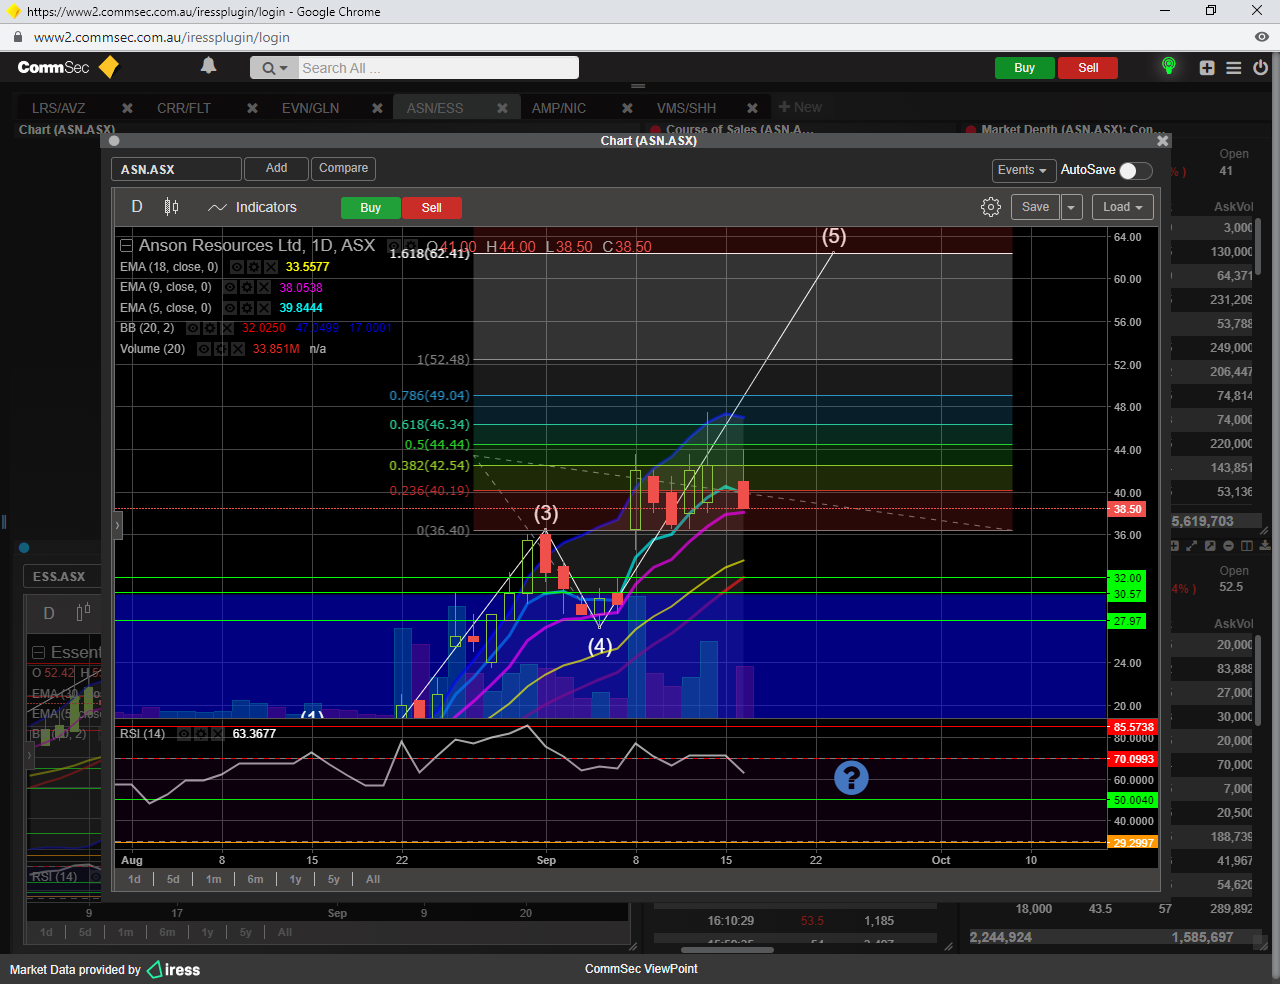This screenshot has height=984, width=1280.
Task: Open the Load dropdown
Action: point(1123,207)
